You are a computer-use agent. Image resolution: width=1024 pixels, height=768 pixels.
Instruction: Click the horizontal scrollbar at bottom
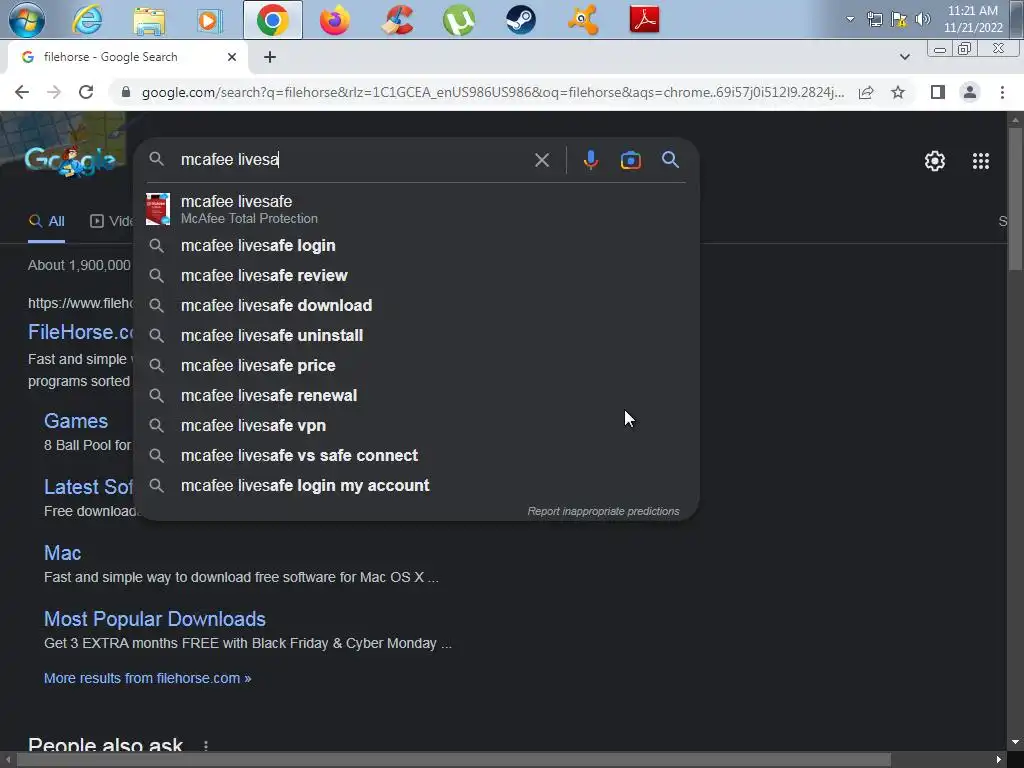pyautogui.click(x=454, y=760)
